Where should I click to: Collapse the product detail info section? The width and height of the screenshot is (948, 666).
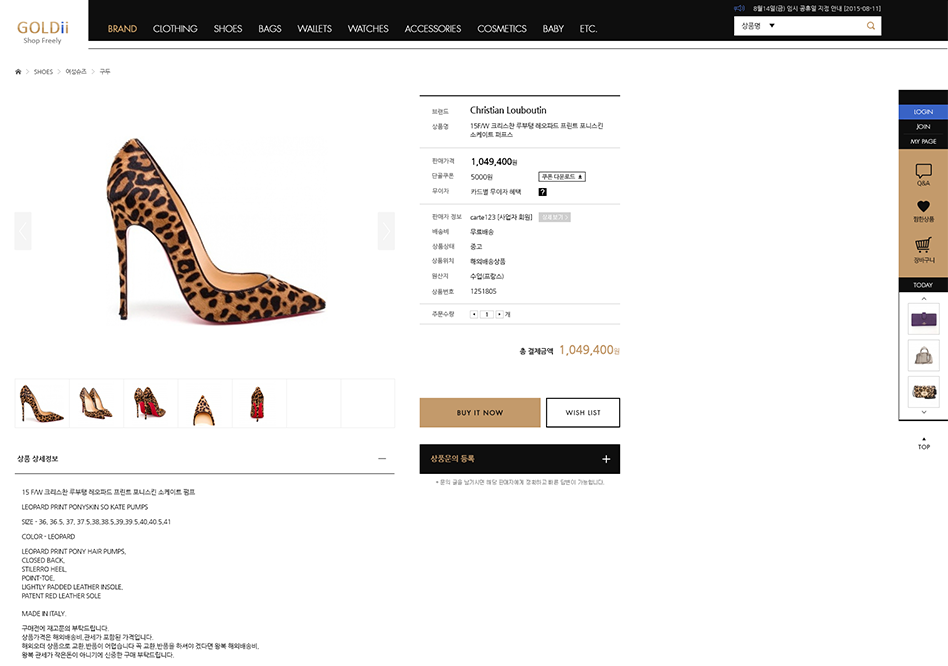(x=382, y=459)
